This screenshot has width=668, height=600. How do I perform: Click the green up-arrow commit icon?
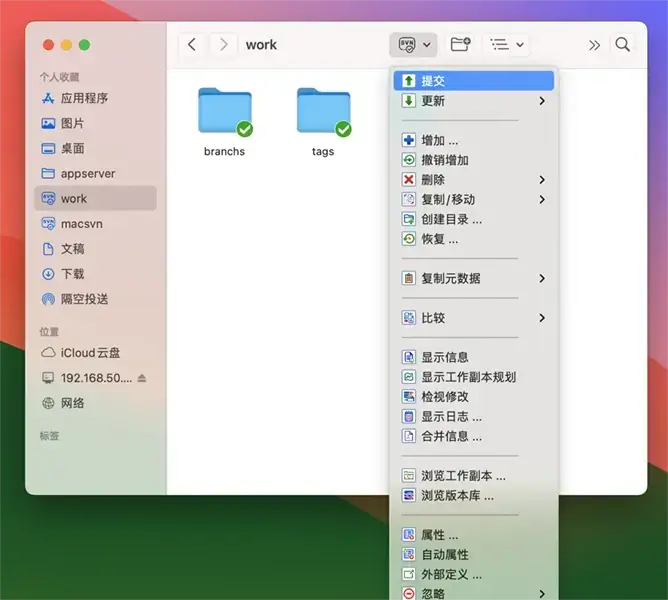(409, 81)
